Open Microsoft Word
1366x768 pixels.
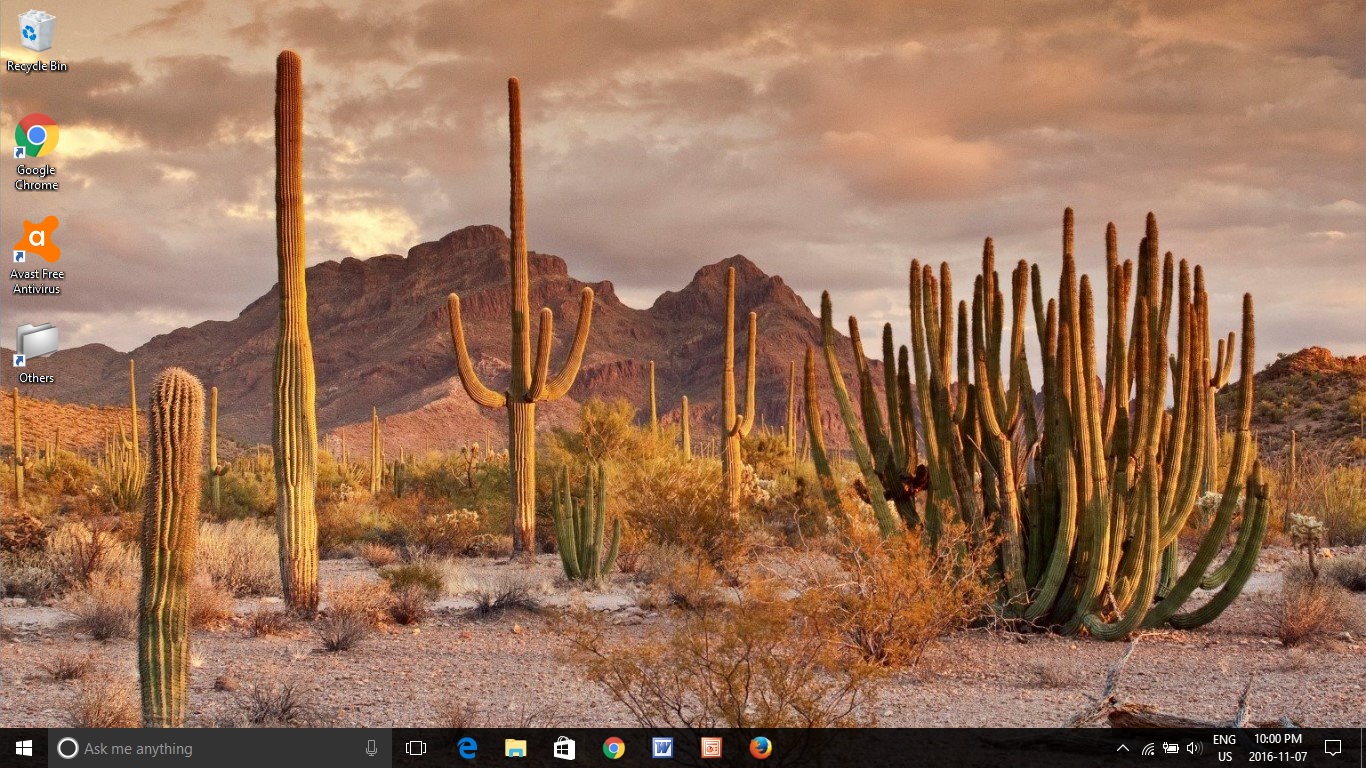pyautogui.click(x=662, y=748)
